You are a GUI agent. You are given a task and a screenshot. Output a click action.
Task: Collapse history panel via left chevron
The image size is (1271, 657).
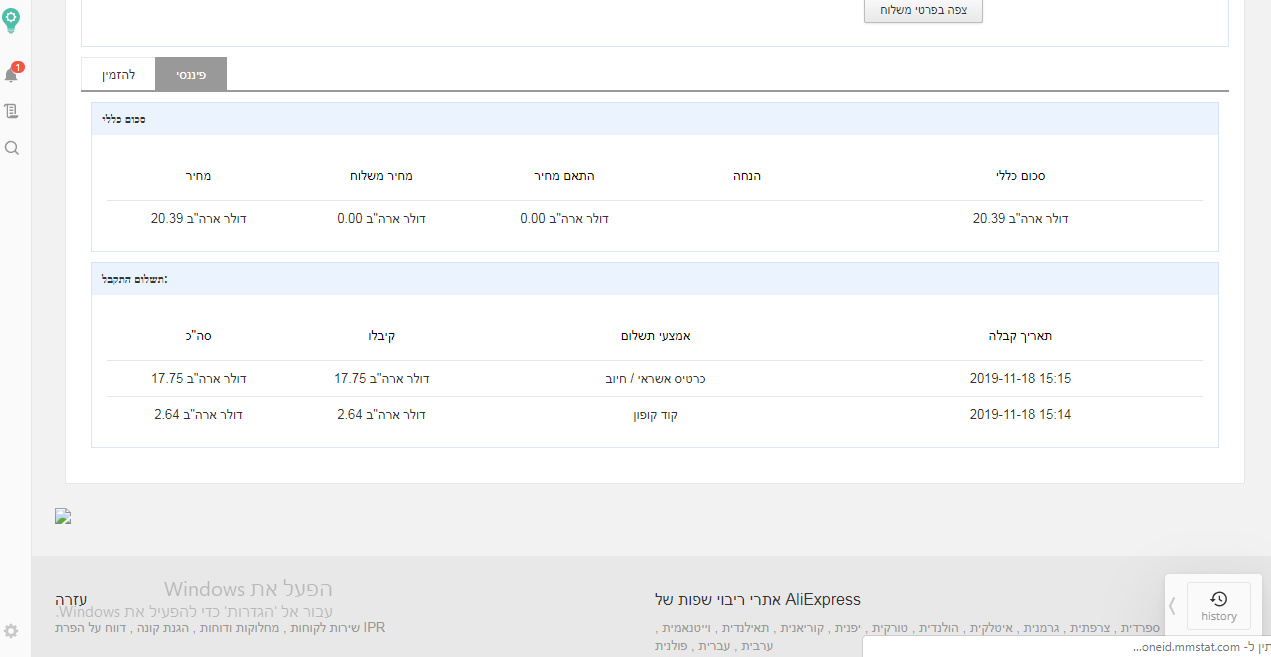[x=1172, y=605]
